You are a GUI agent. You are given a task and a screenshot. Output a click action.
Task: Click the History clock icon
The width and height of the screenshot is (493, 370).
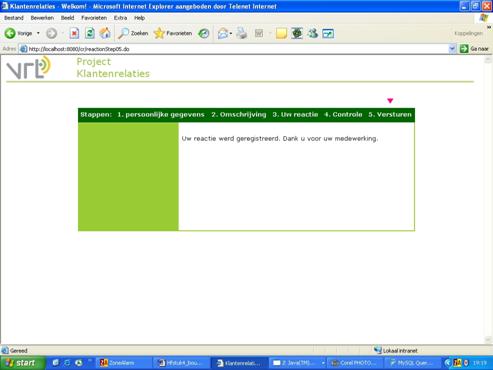(x=204, y=33)
